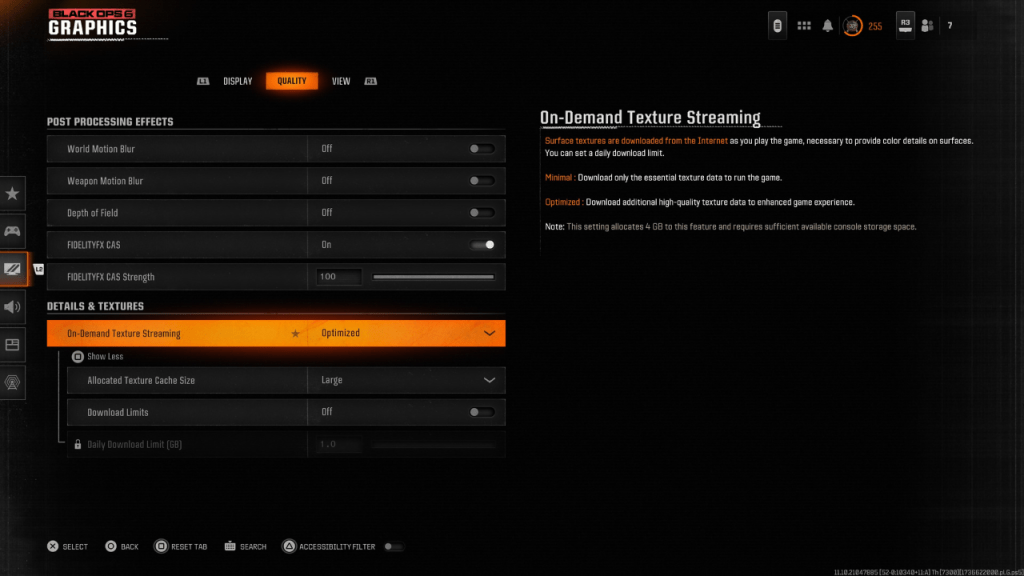
Task: Click the RESET TAB button
Action: click(x=181, y=546)
